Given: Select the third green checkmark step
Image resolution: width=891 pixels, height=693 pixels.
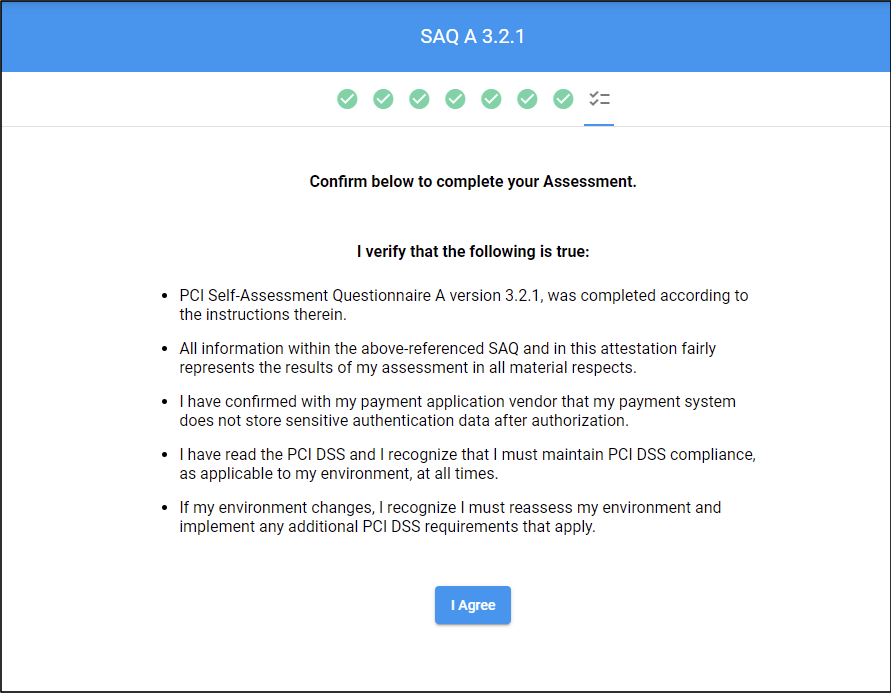Looking at the screenshot, I should coord(419,99).
